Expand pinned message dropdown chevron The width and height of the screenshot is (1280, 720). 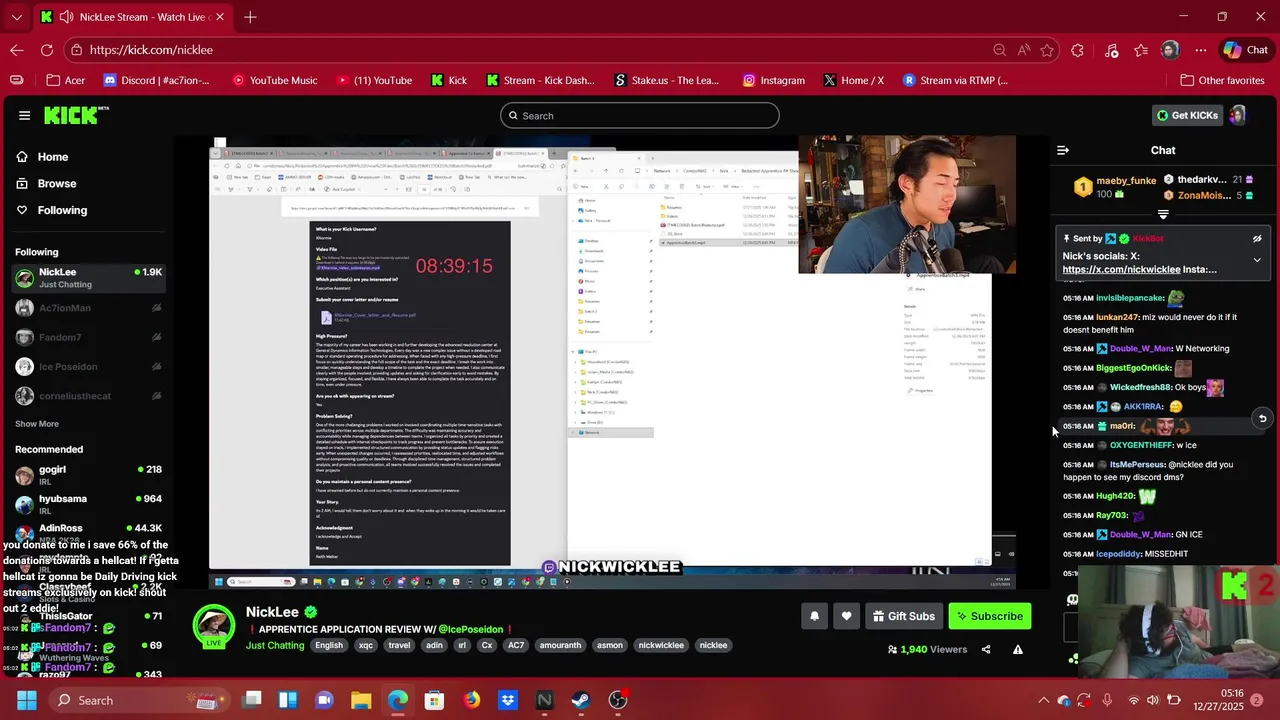tap(1257, 260)
